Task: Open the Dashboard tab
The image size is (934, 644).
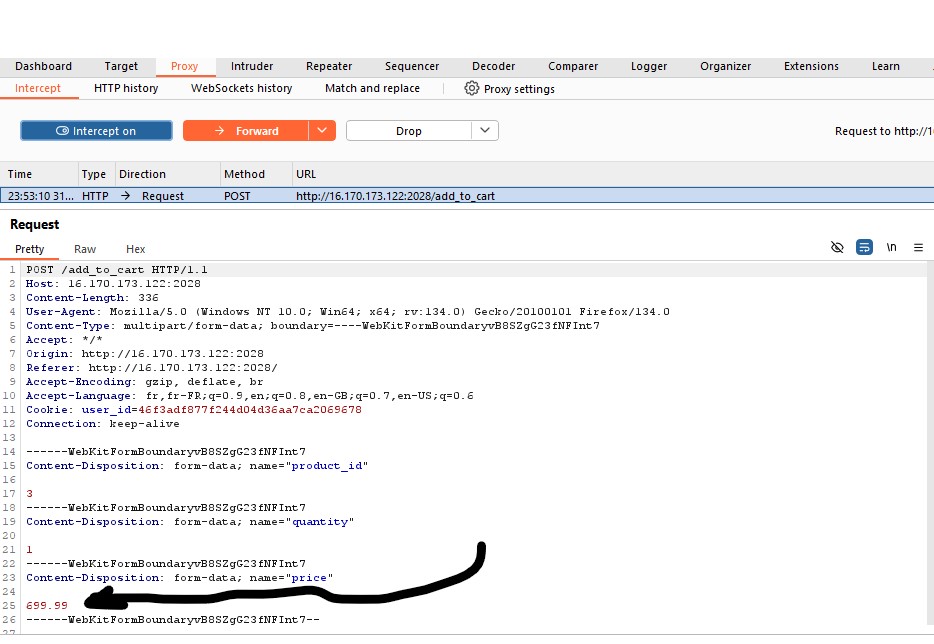Action: pyautogui.click(x=43, y=66)
